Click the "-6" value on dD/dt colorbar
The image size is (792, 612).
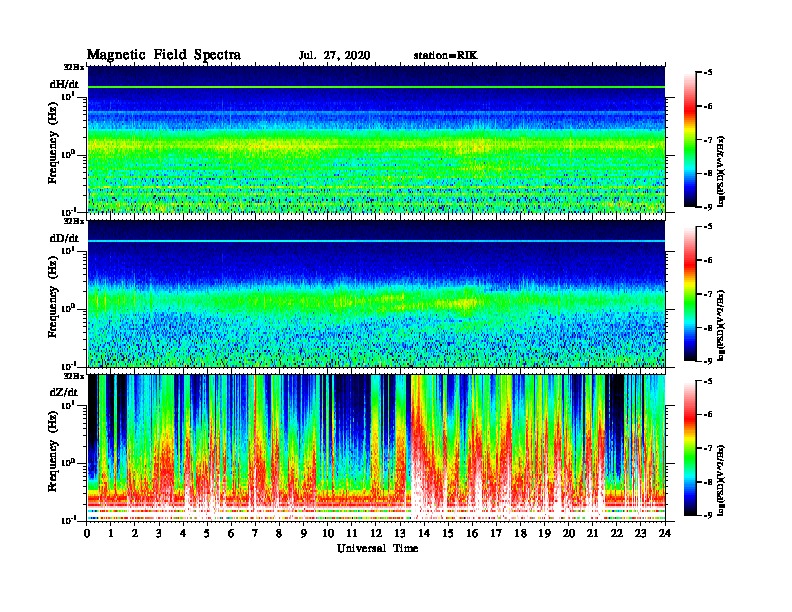(708, 261)
